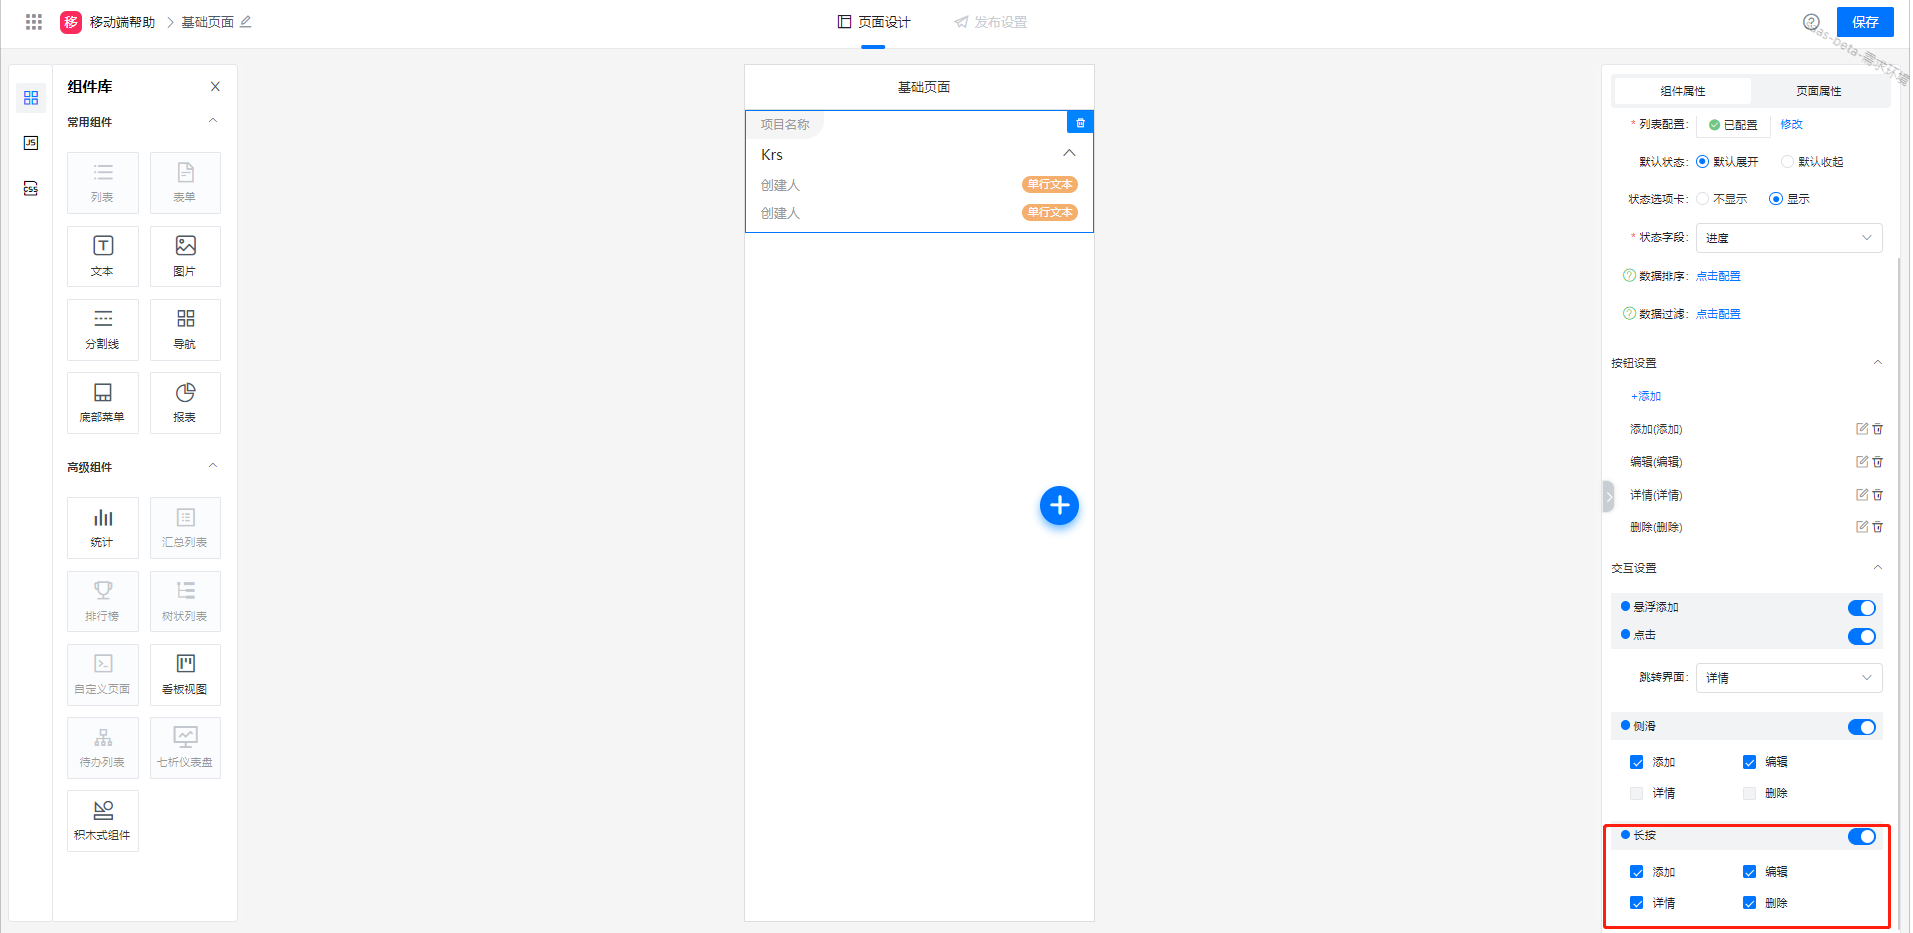Collapse the 按钮设置 section
Screen dimensions: 1913x933
1877,363
